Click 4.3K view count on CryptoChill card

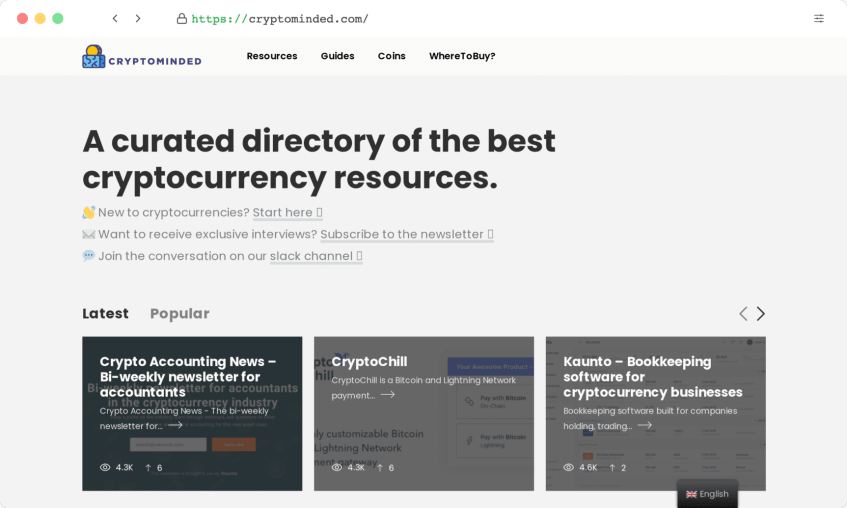coord(356,467)
